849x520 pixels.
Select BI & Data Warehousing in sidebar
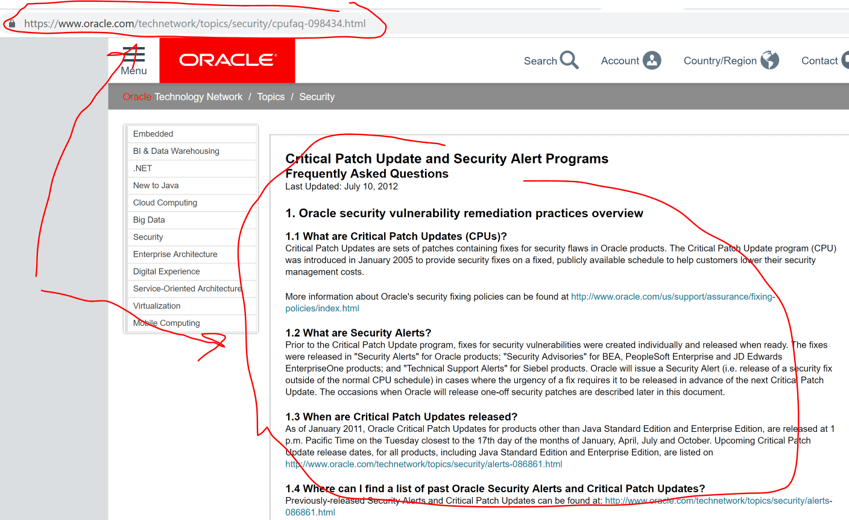[x=191, y=151]
